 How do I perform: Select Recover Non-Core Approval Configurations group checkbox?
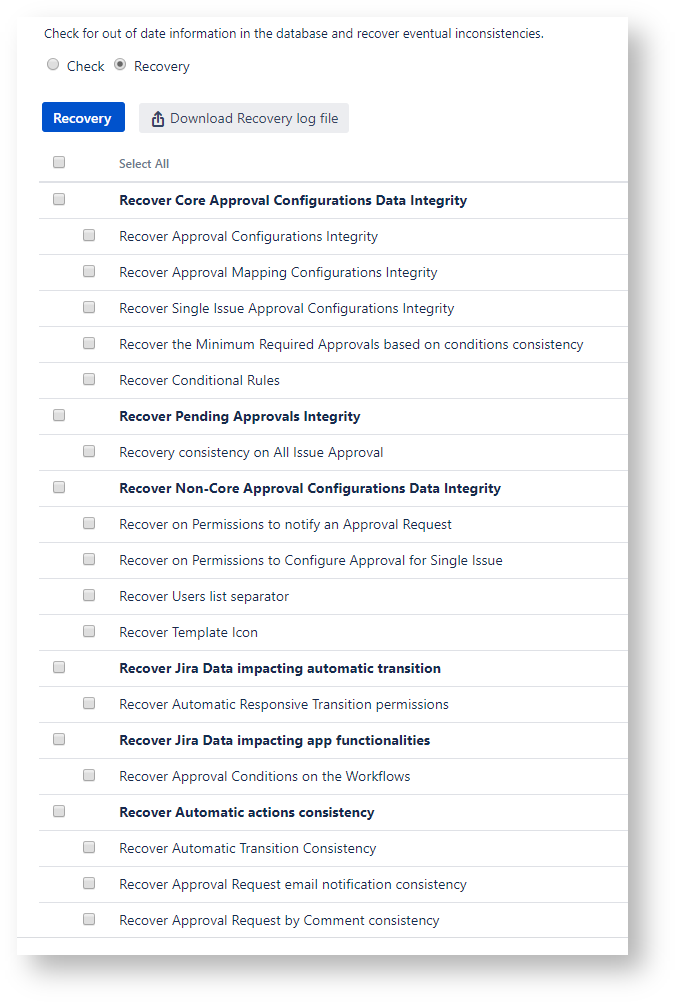pyautogui.click(x=59, y=487)
